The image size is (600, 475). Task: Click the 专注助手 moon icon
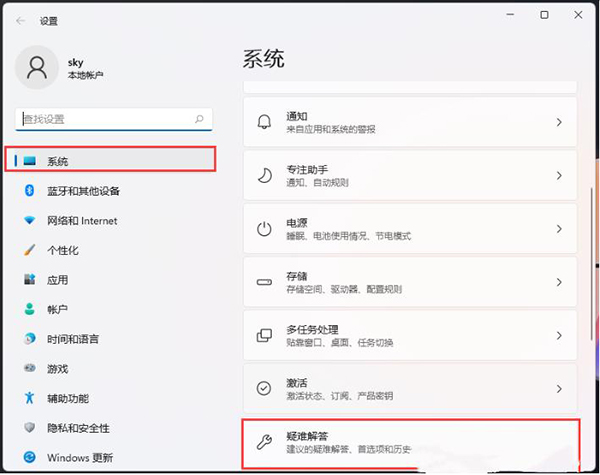pos(264,176)
